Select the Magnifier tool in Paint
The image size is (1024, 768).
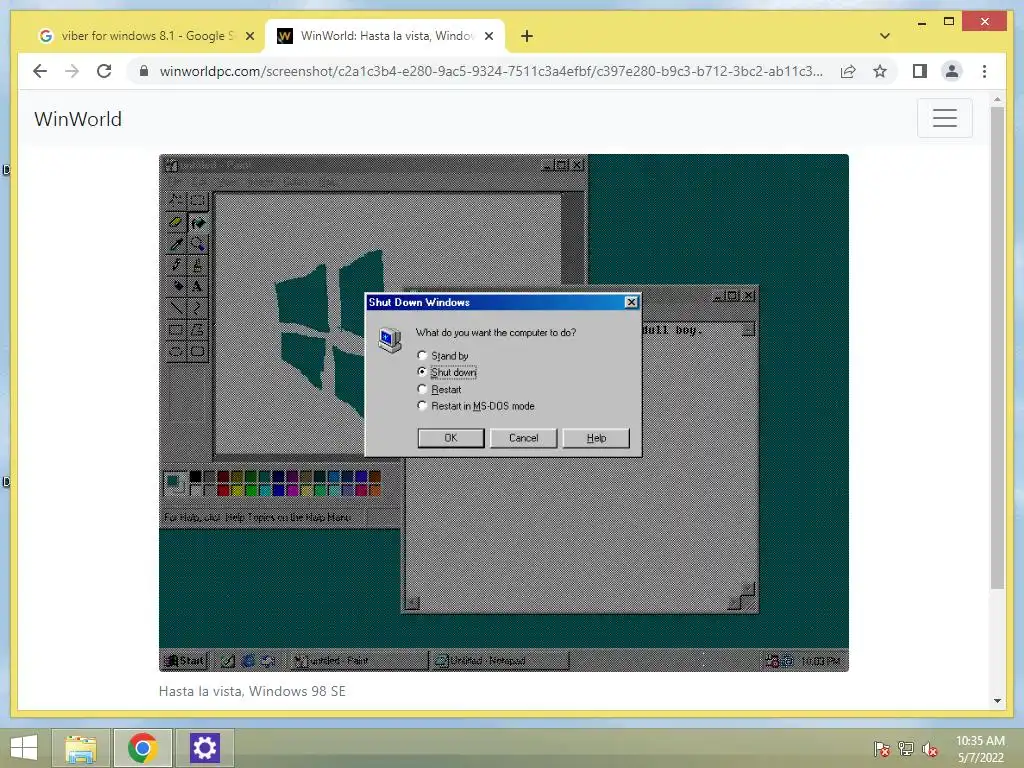(x=197, y=244)
